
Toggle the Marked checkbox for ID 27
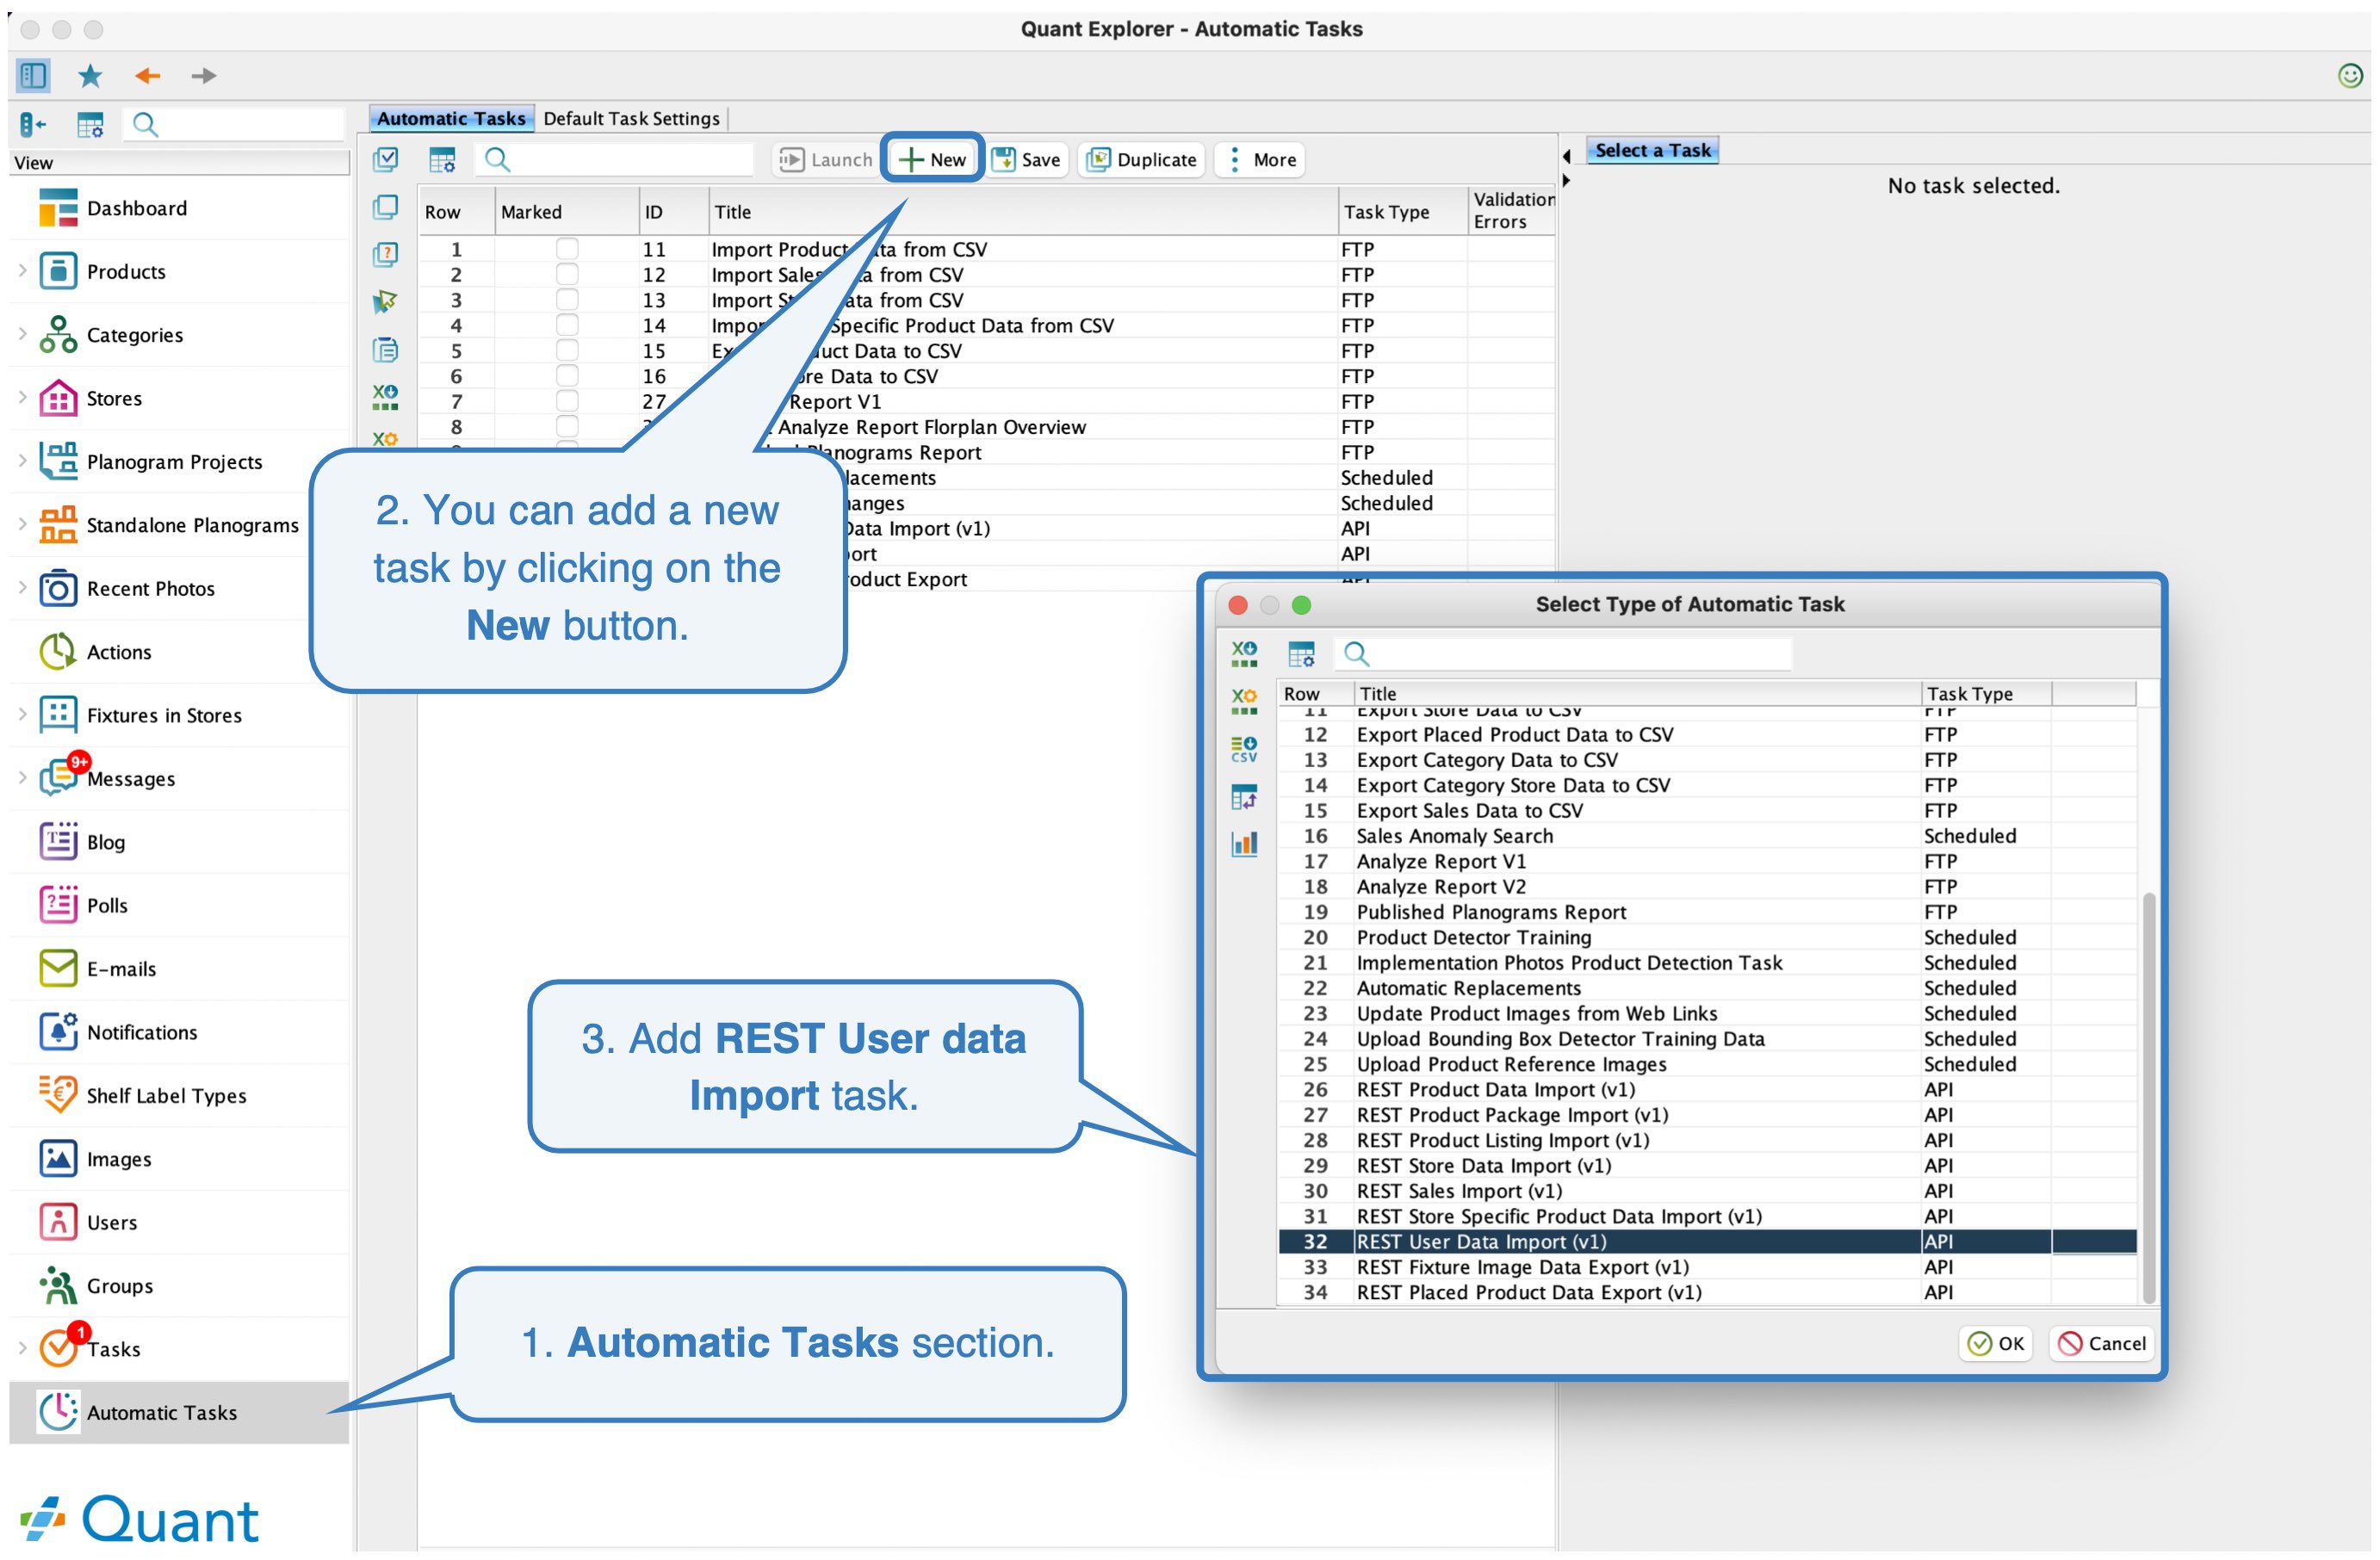point(567,401)
